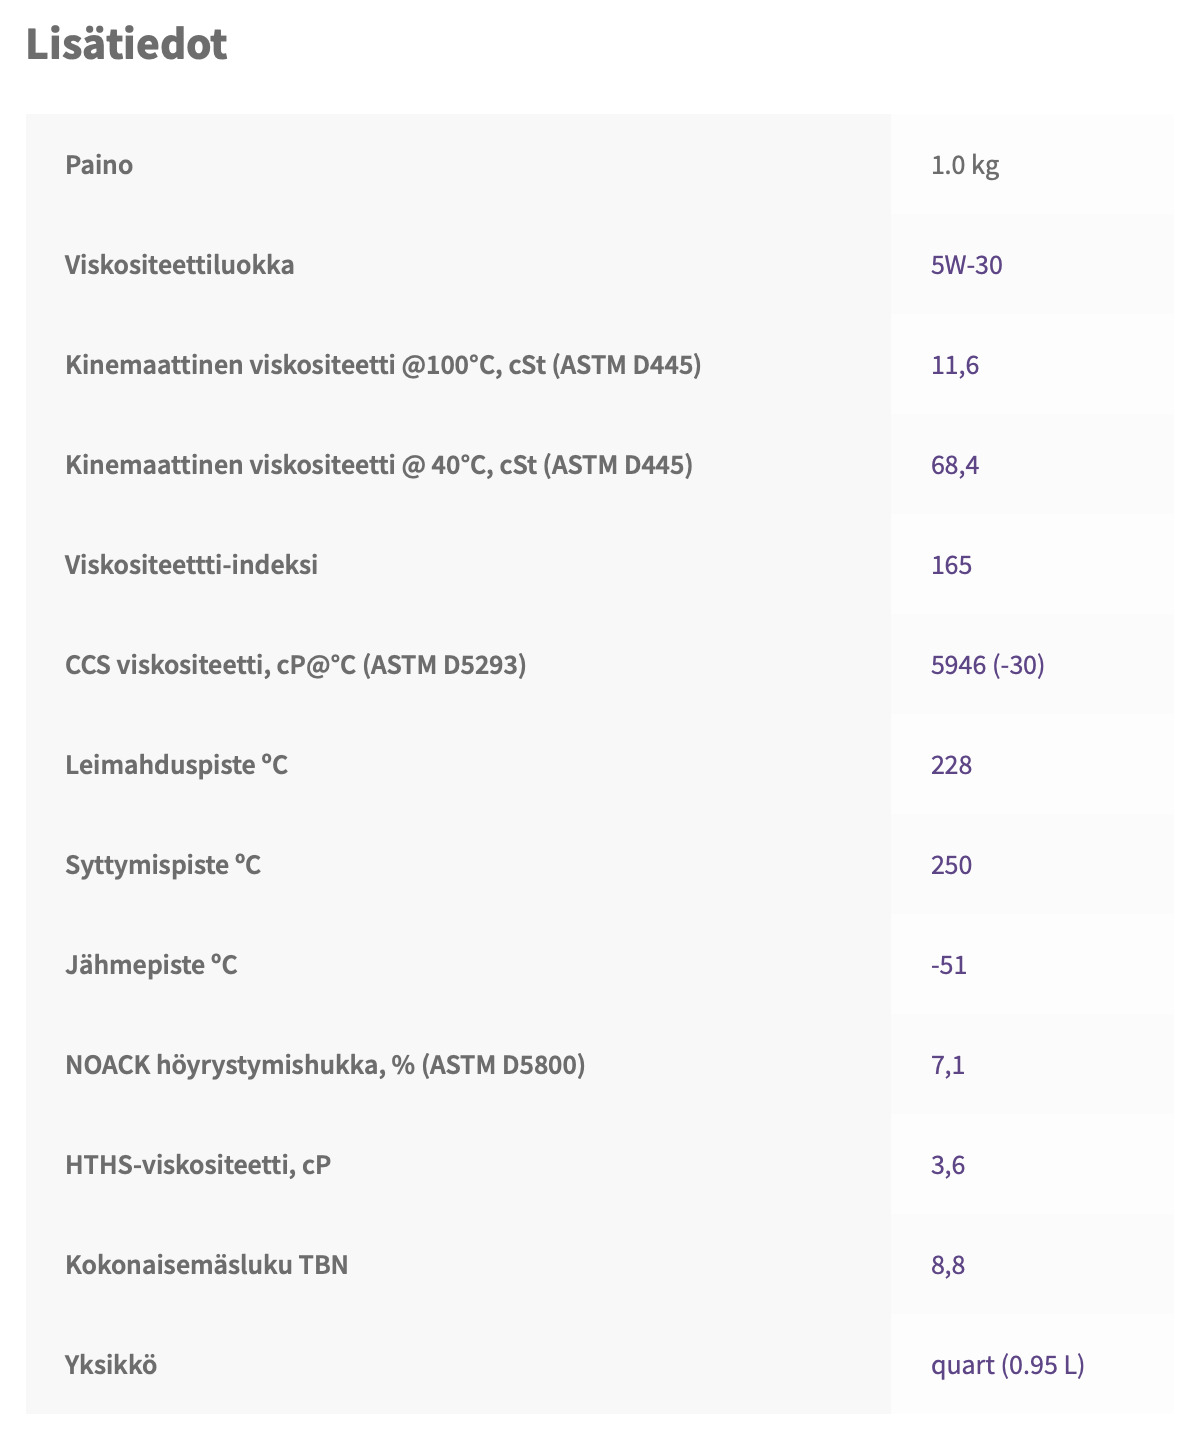
Task: Click the Leimahduspiste °C label
Action: click(x=176, y=765)
